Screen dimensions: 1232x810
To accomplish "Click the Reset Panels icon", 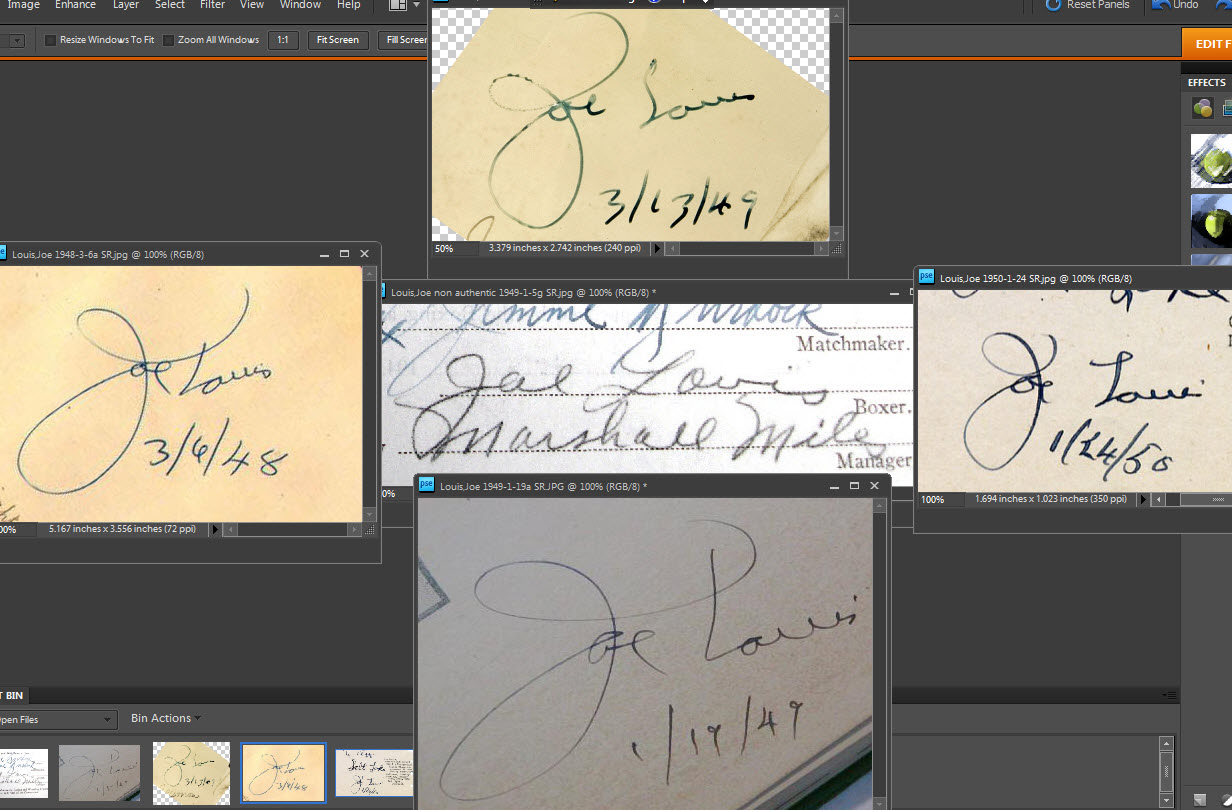I will pos(1053,5).
